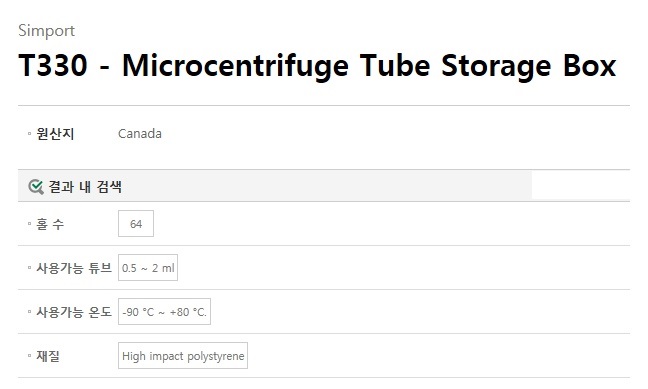Click the search-within-results magnifier icon
The image size is (648, 389).
[x=36, y=187]
